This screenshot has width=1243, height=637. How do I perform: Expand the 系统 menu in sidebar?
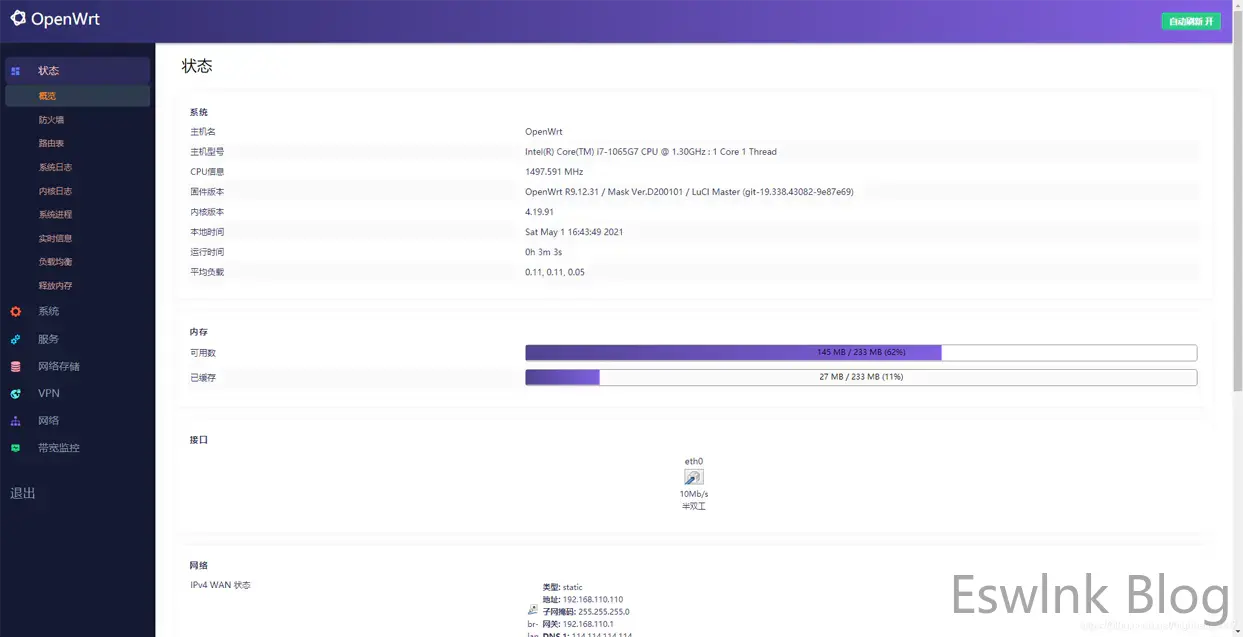[49, 312]
